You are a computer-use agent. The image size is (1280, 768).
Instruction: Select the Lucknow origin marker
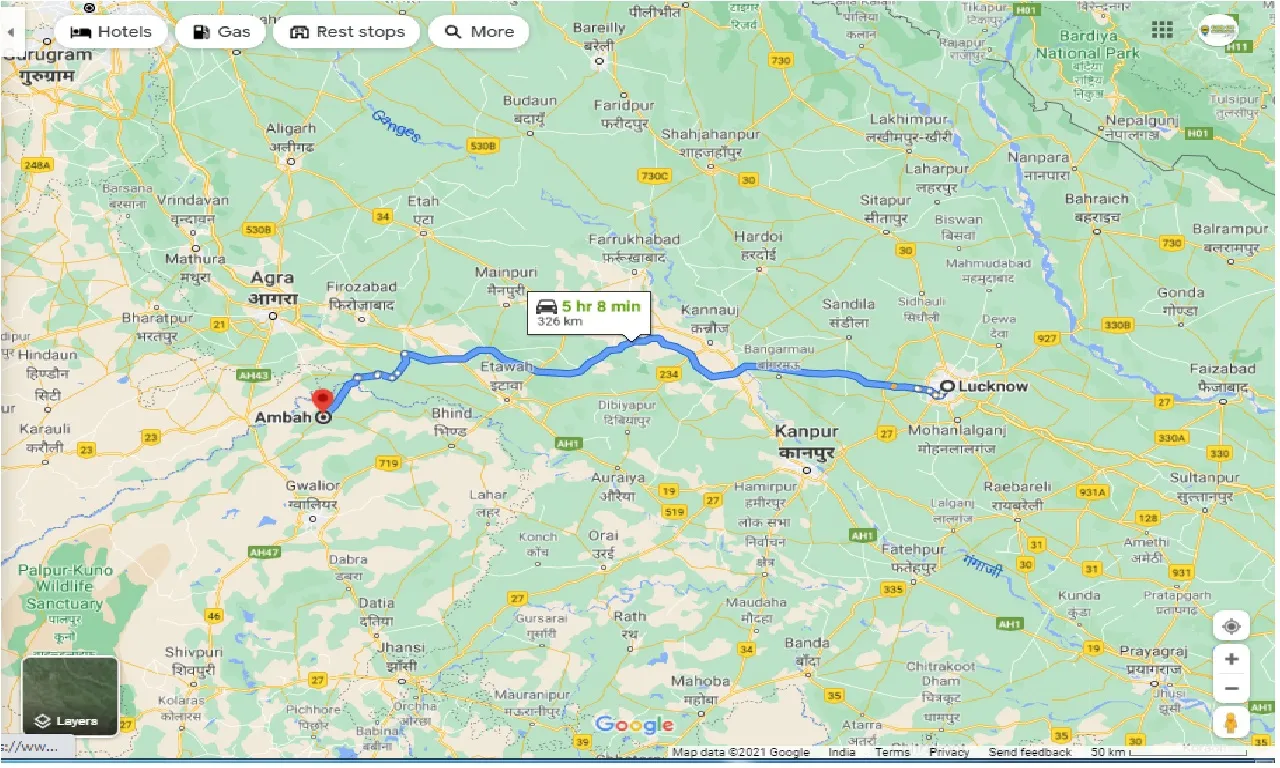coord(945,388)
